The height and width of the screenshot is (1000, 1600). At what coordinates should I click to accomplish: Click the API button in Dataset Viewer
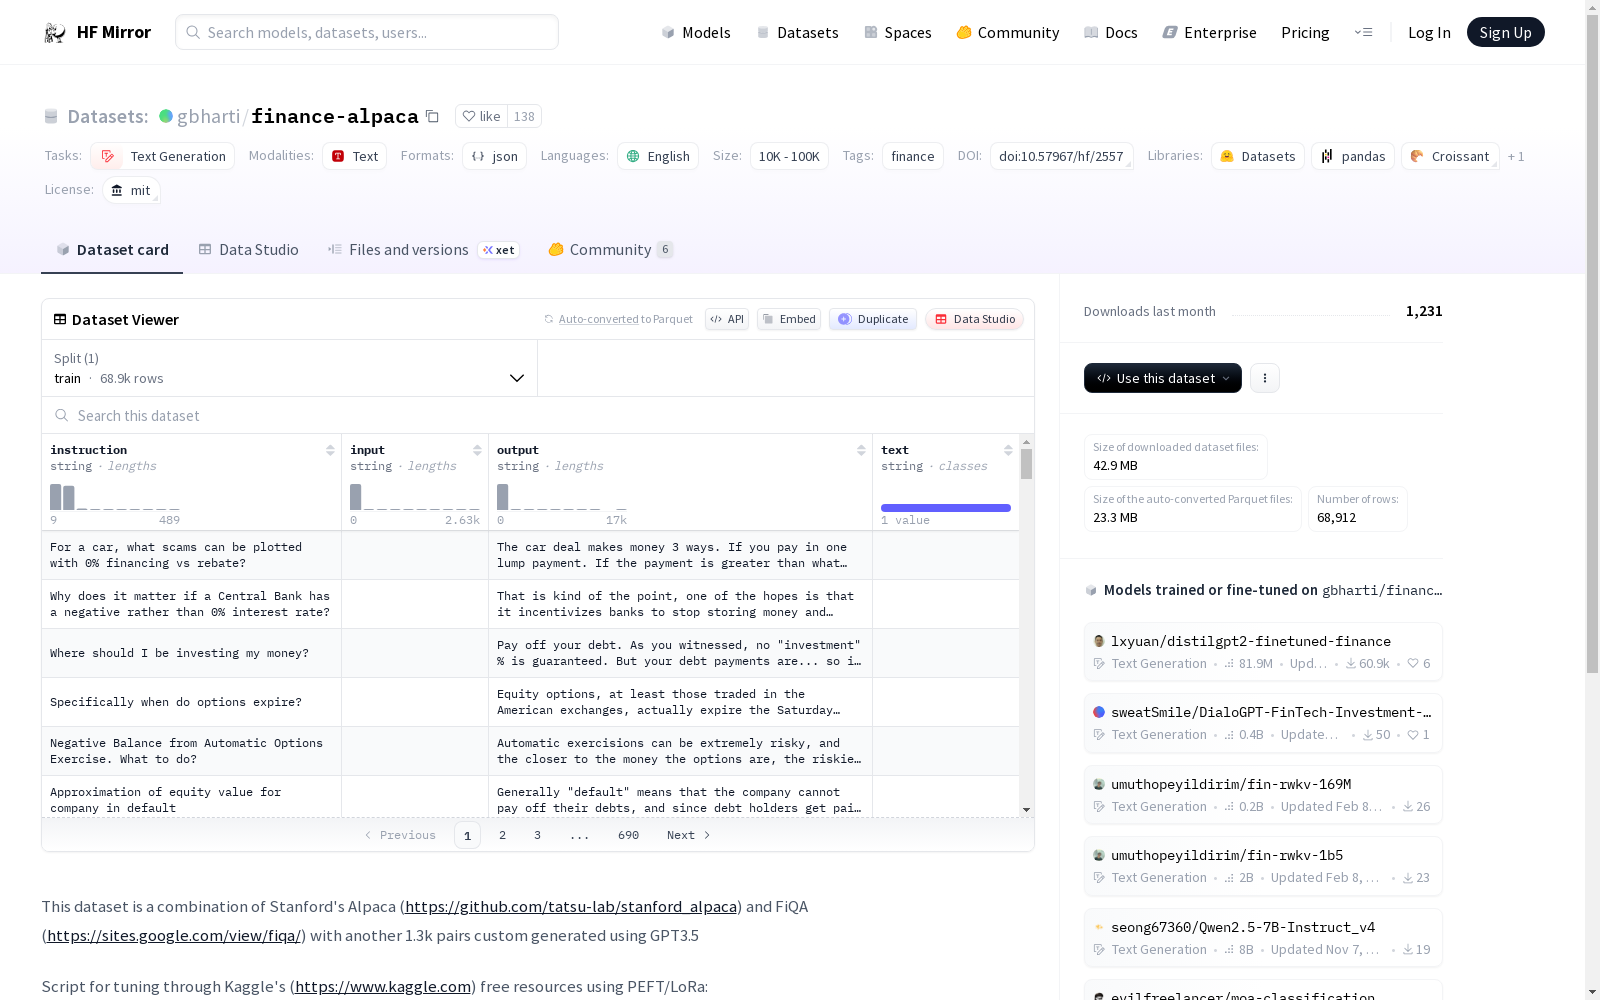click(x=727, y=319)
